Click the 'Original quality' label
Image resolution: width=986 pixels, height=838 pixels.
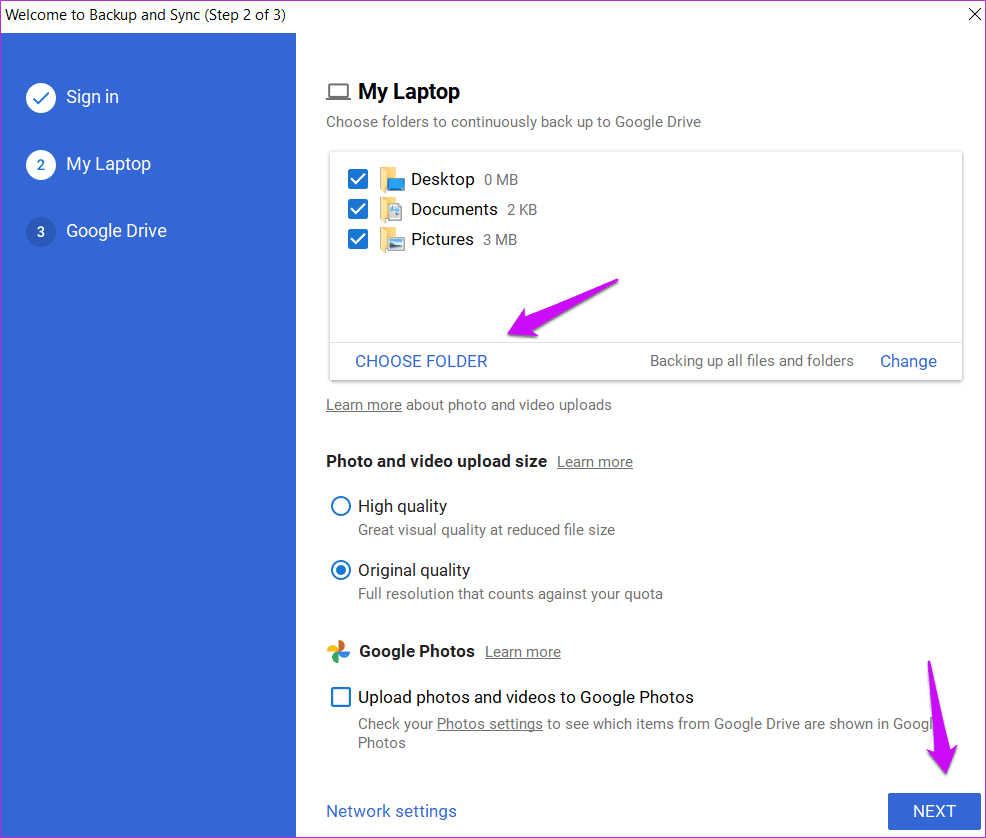point(414,571)
